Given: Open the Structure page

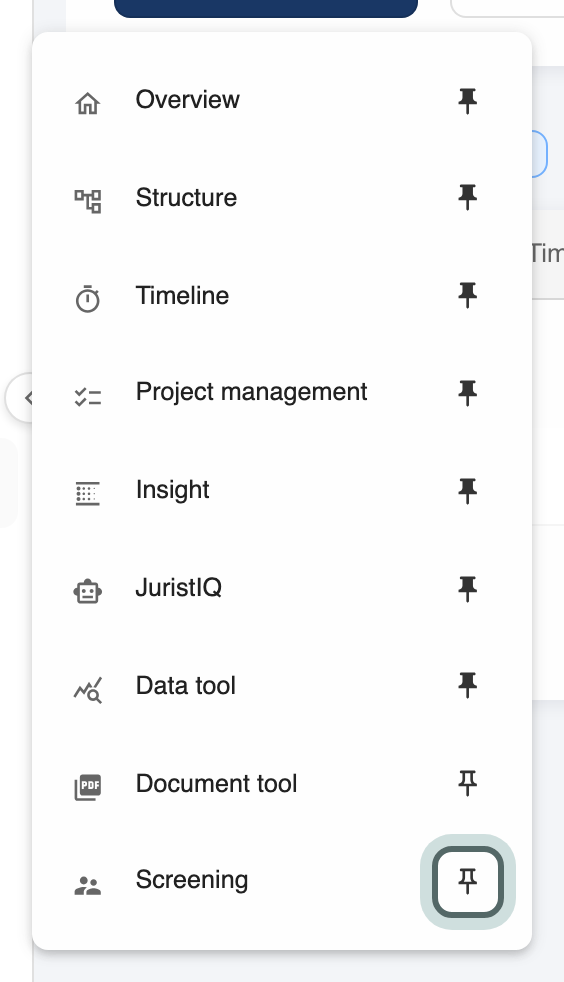Looking at the screenshot, I should 187,198.
